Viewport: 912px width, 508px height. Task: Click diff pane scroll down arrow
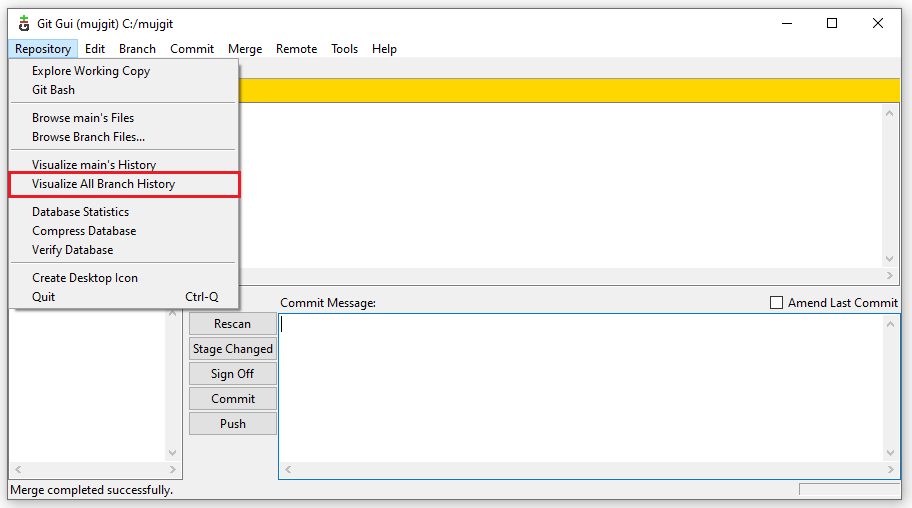(x=889, y=259)
